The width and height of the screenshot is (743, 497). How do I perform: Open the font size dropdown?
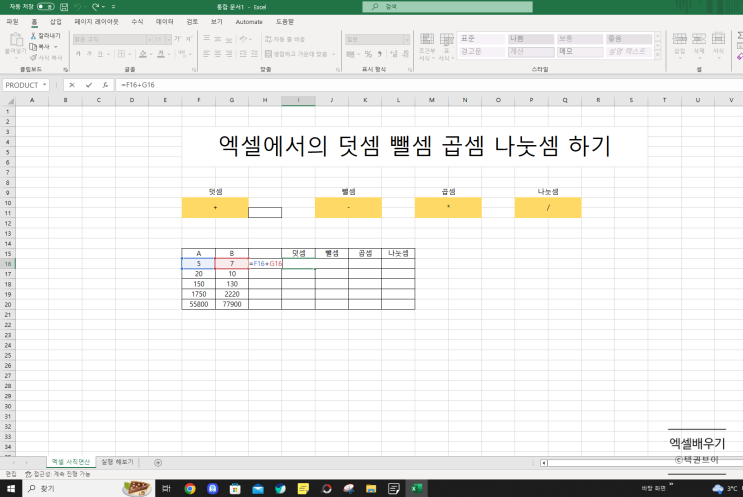[x=168, y=39]
